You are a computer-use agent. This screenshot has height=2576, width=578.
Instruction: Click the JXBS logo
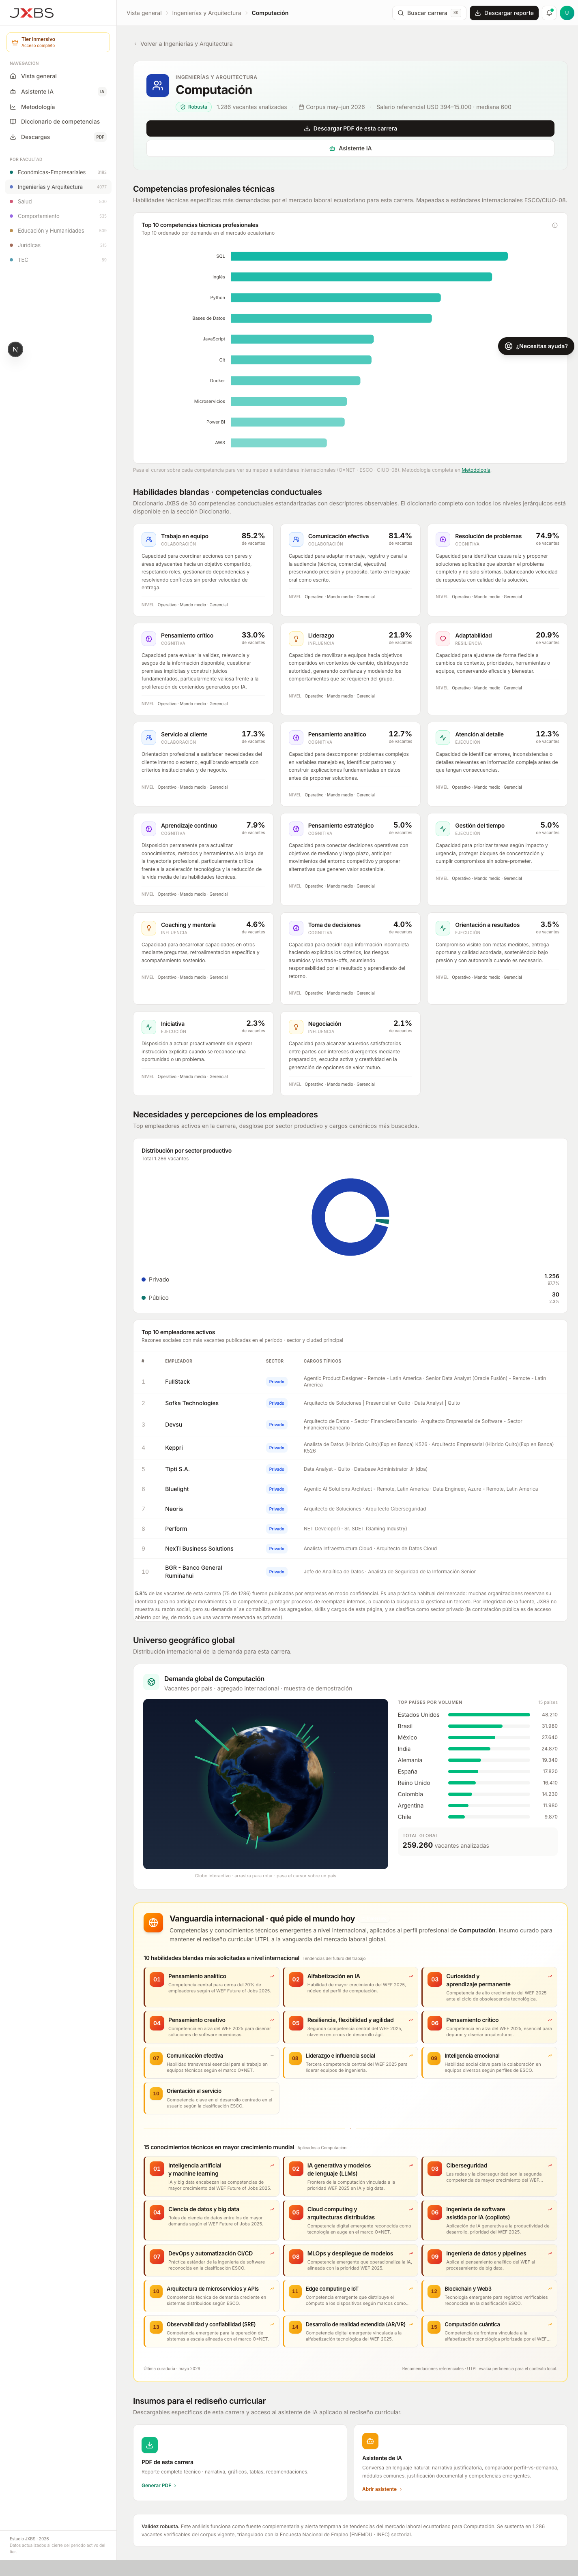(32, 13)
